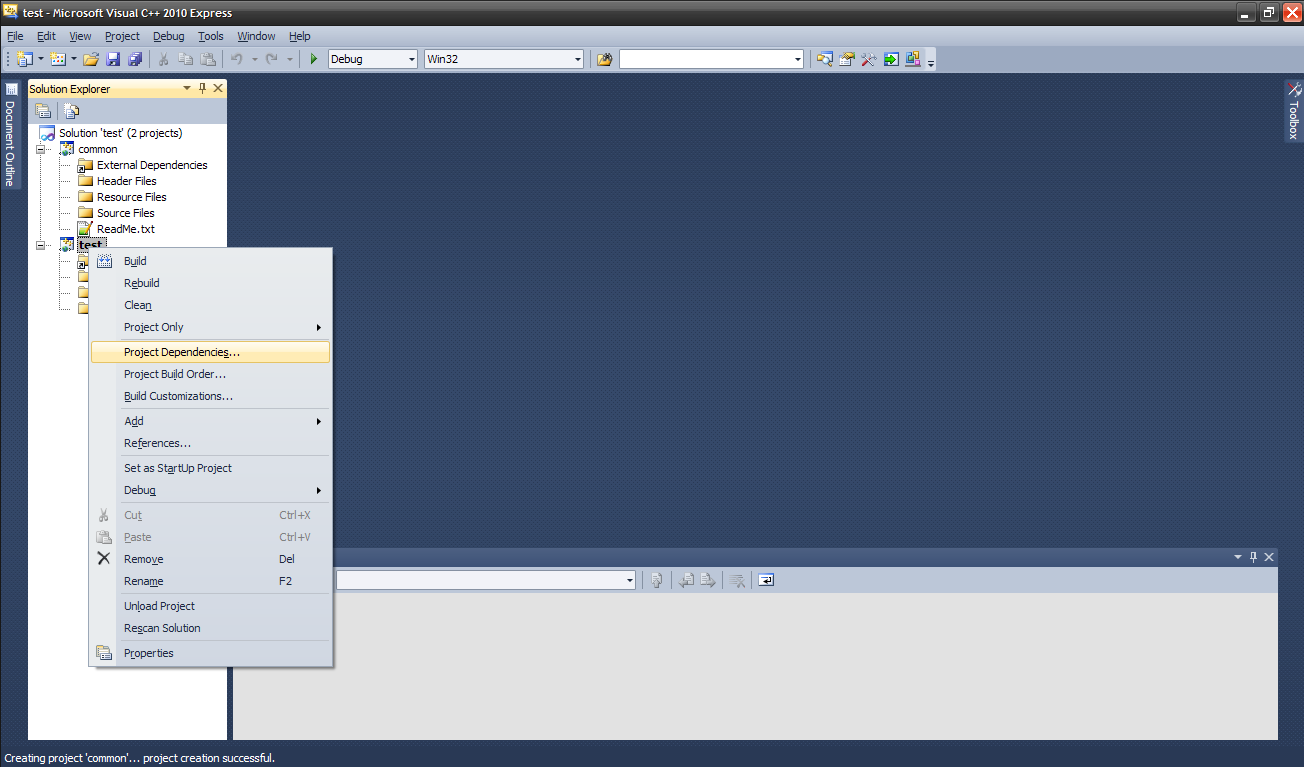Choose Project Build Order... from context menu

click(210, 374)
